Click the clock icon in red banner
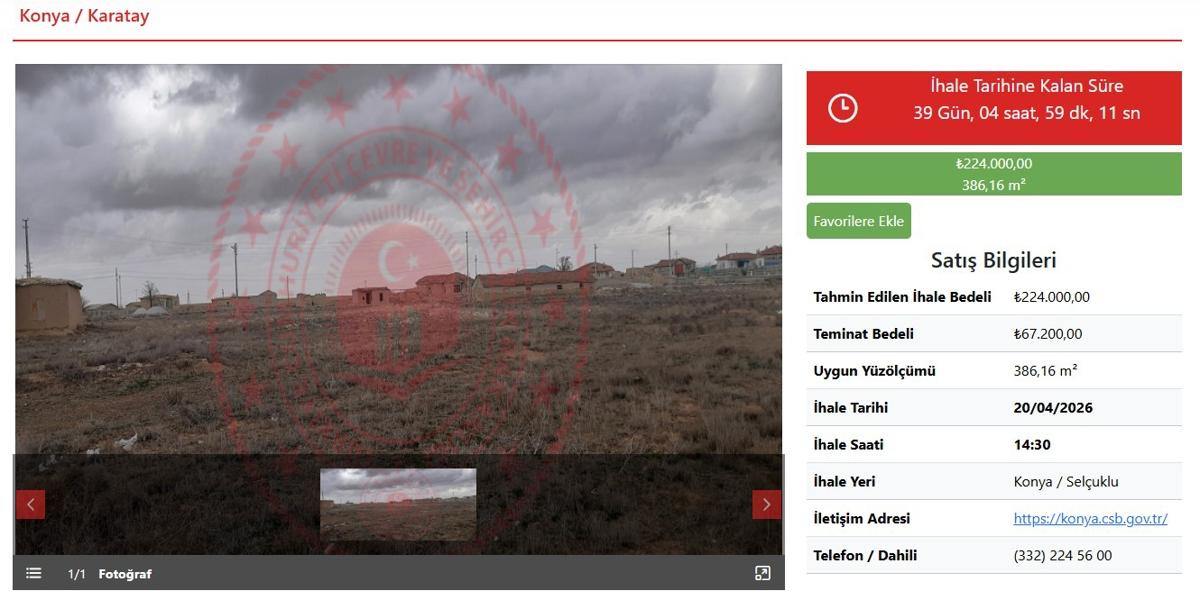The image size is (1200, 591). coord(843,108)
